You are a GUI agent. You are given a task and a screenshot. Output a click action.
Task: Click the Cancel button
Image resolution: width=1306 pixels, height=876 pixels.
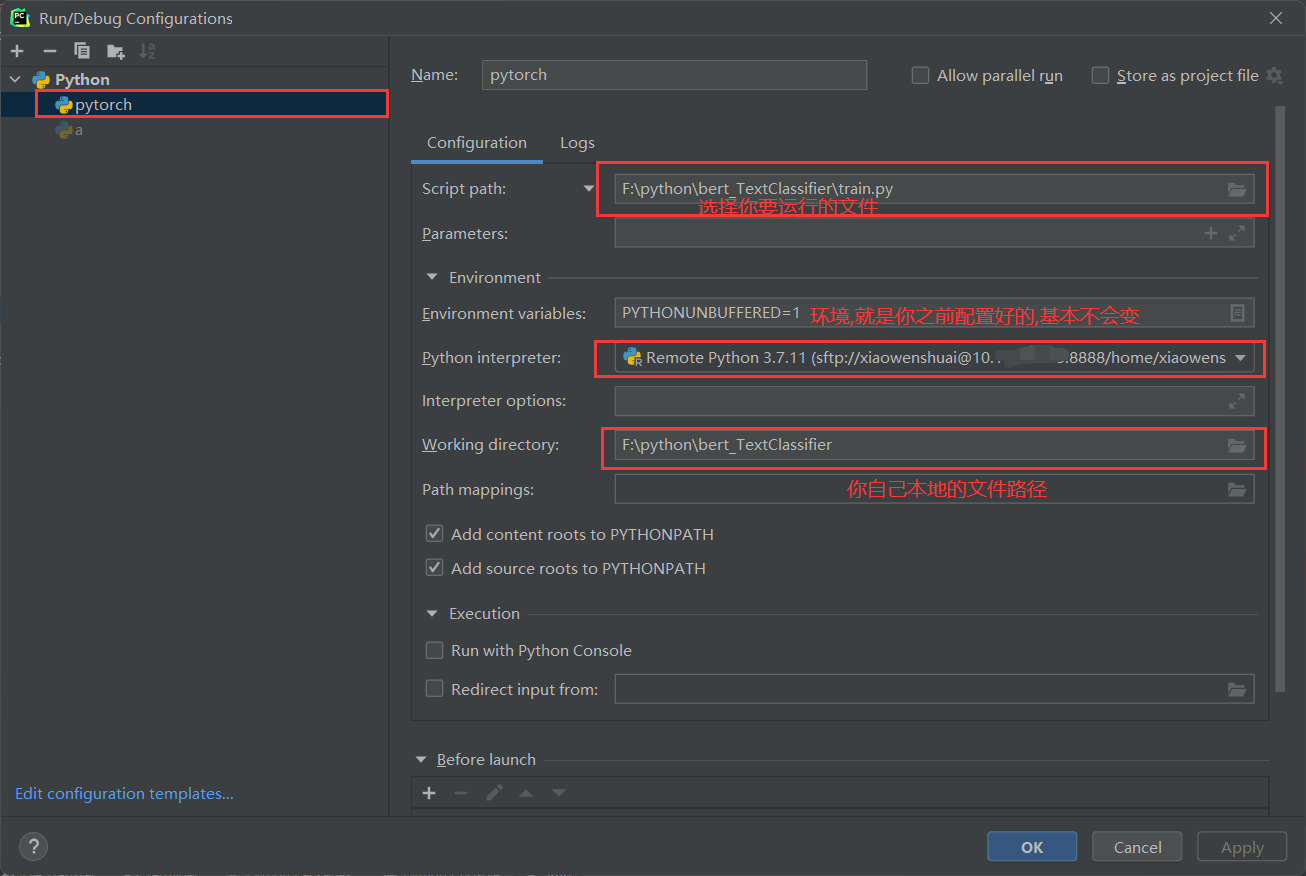pyautogui.click(x=1137, y=846)
